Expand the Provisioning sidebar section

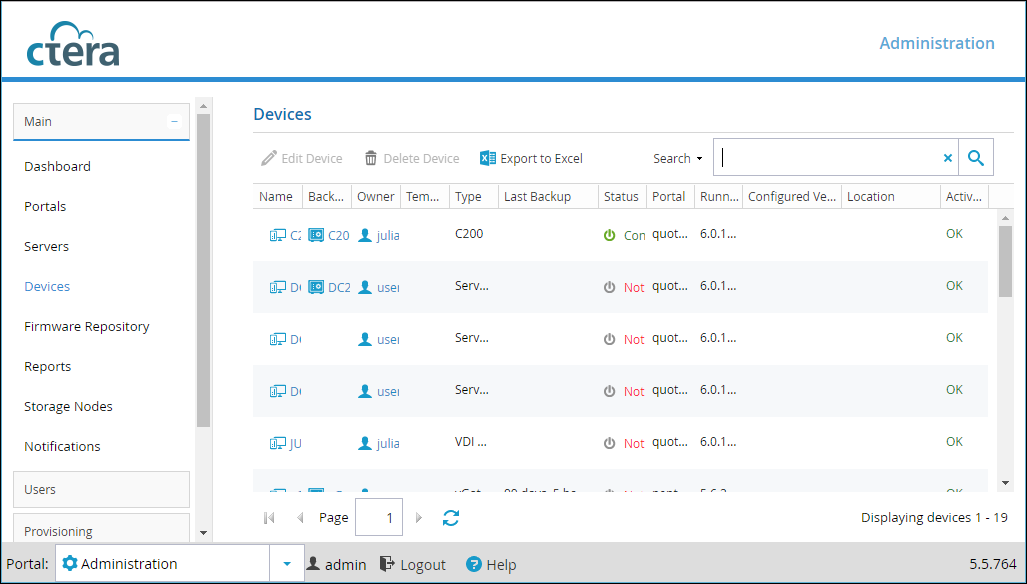(x=102, y=529)
